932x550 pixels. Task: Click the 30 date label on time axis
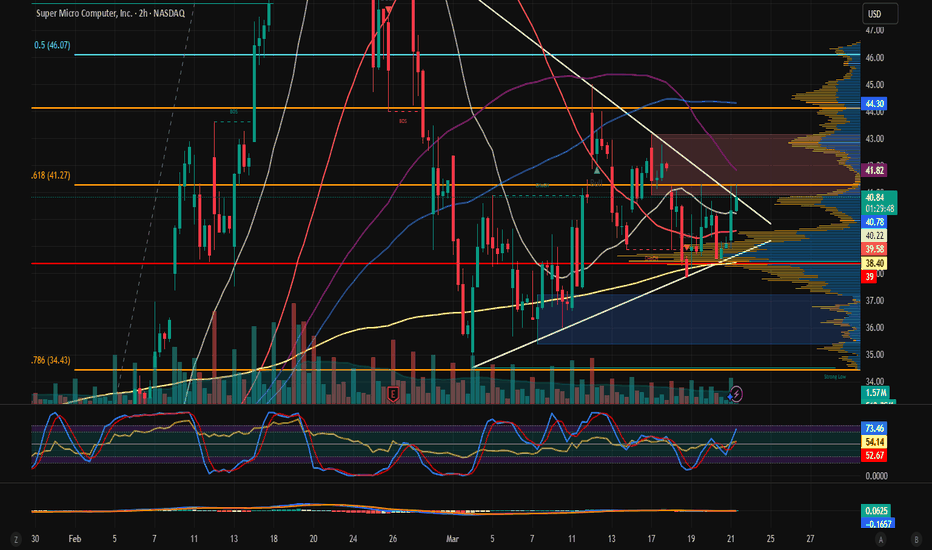click(x=35, y=539)
